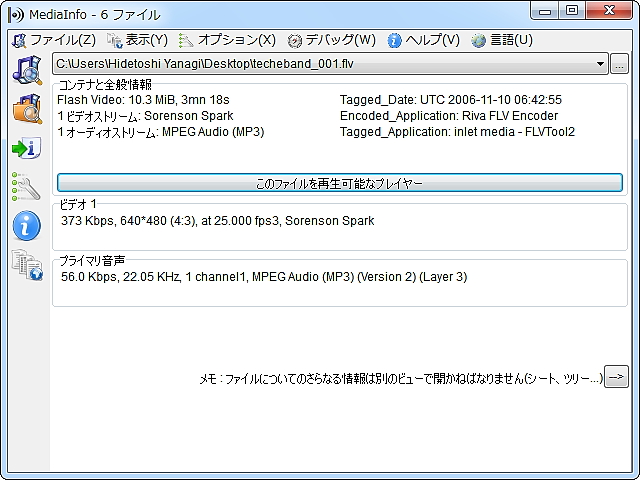Open the 言語(U) menu
Screen dimensions: 640x480
click(x=502, y=40)
